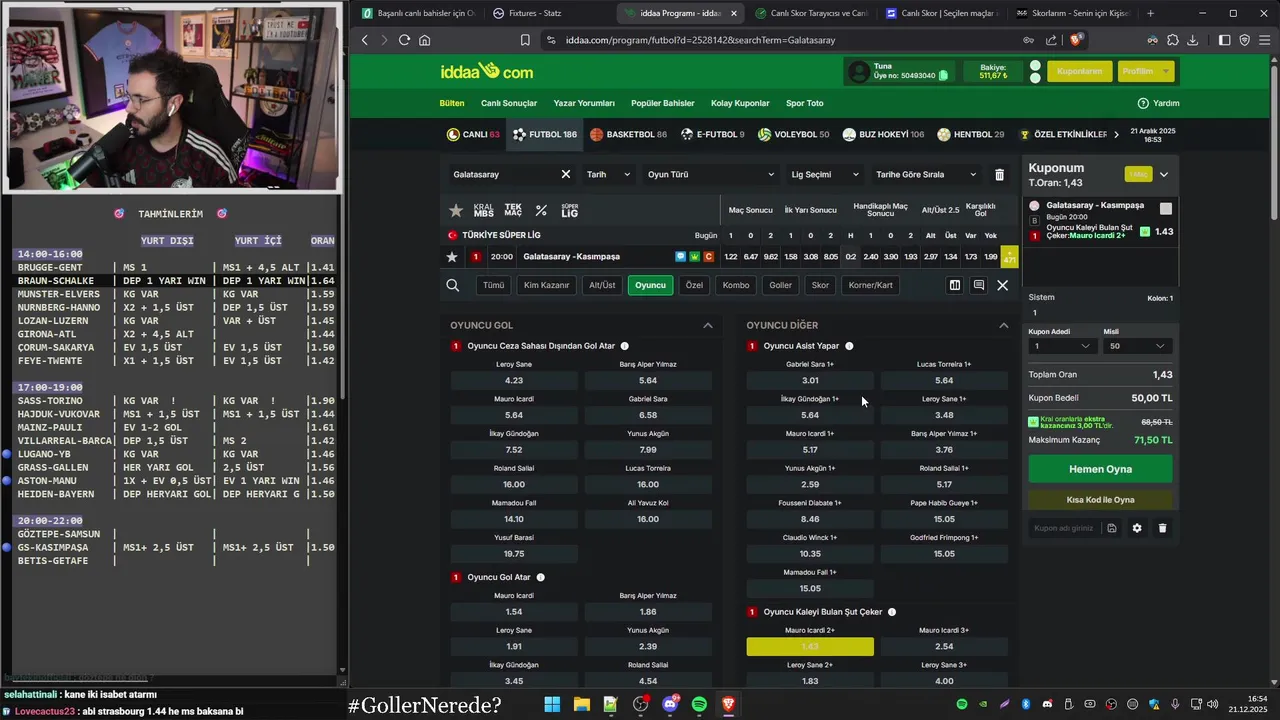Open the Windows Start button
The width and height of the screenshot is (1280, 720).
[x=552, y=704]
